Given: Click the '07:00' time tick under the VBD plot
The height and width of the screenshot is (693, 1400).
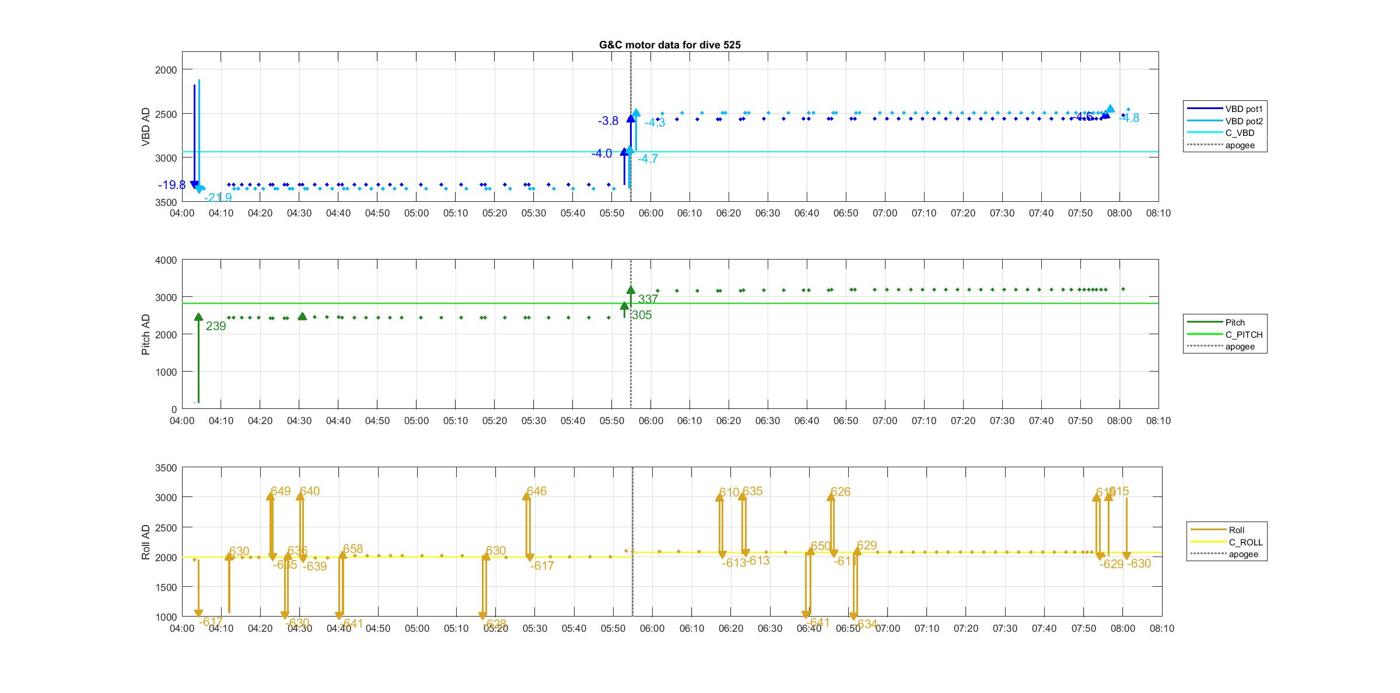Looking at the screenshot, I should pos(885,213).
